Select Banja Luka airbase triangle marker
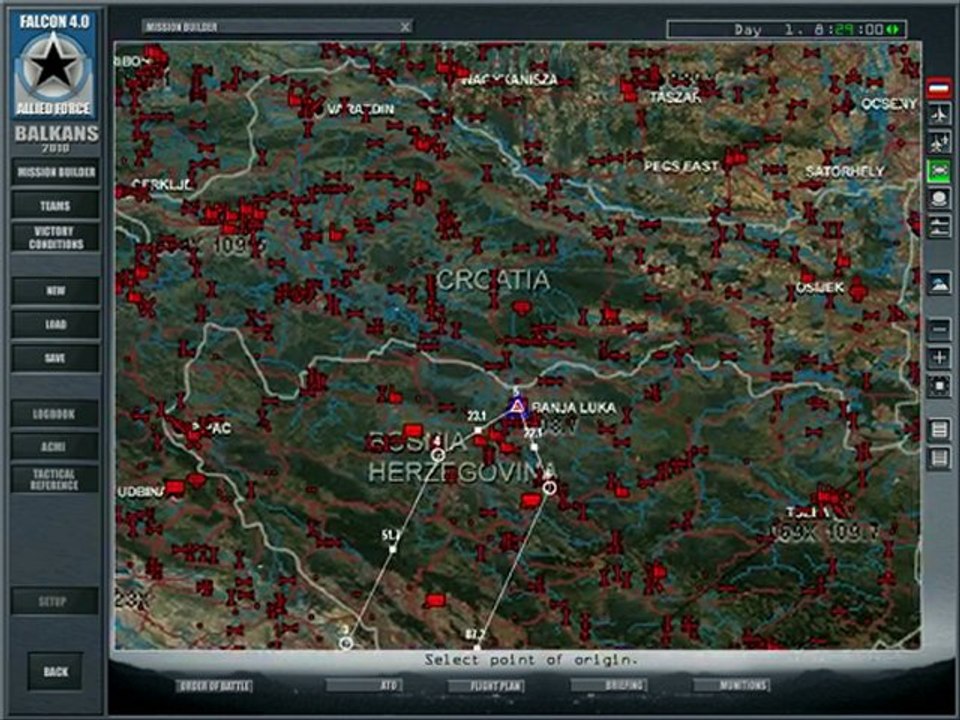 (518, 407)
